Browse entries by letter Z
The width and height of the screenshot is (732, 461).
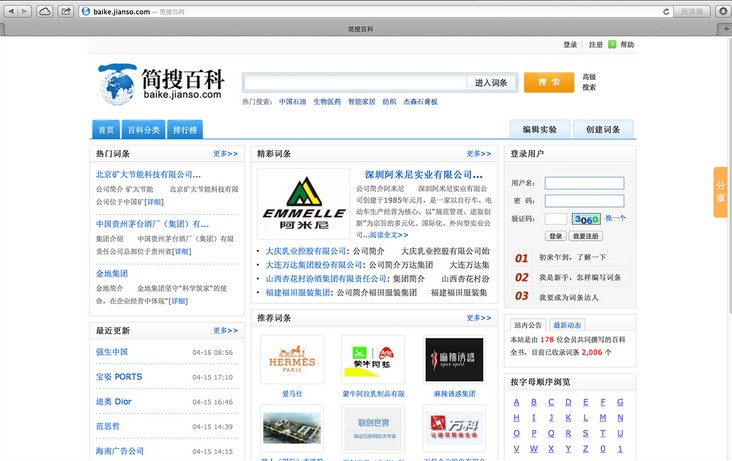585,448
